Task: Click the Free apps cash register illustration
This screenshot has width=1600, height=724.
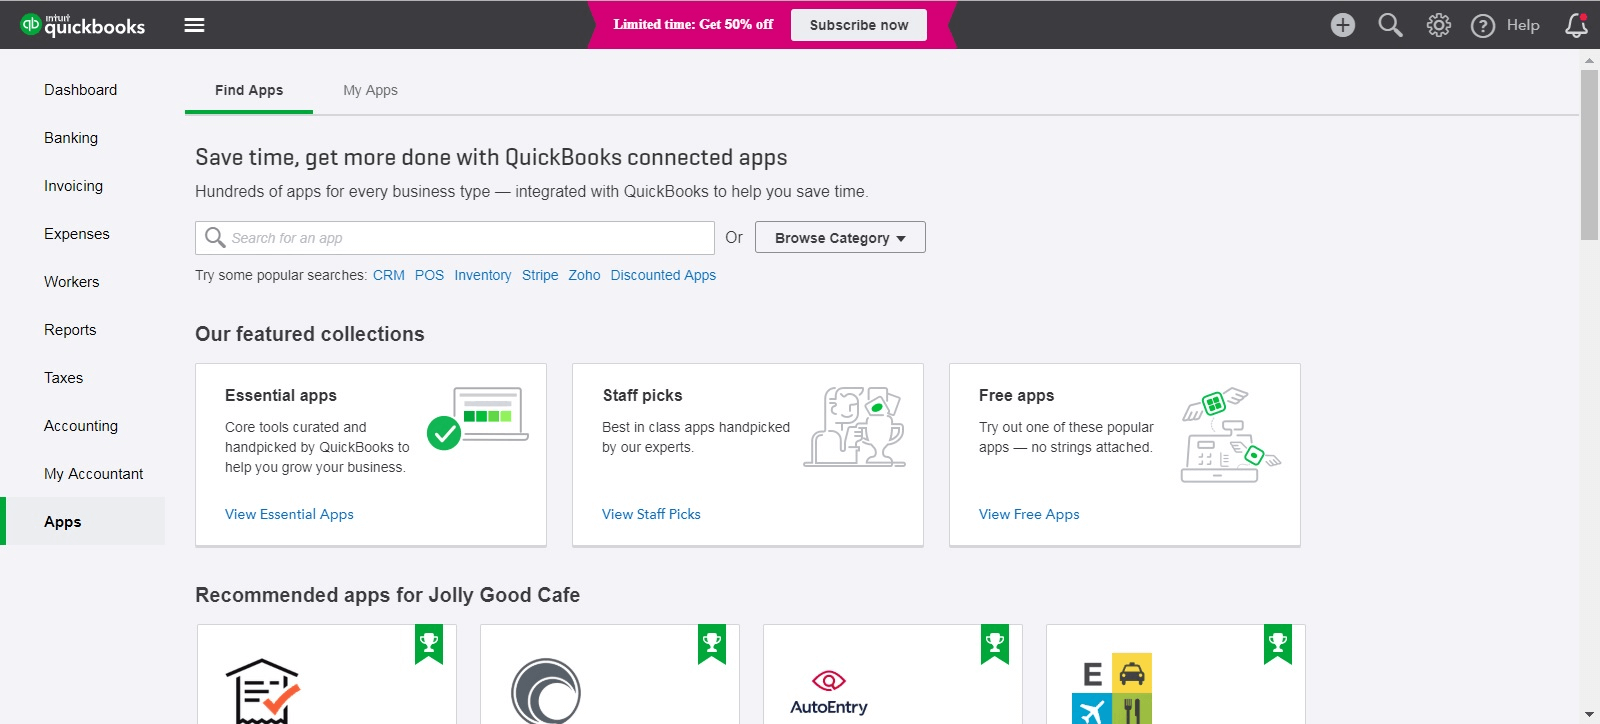Action: (x=1231, y=435)
